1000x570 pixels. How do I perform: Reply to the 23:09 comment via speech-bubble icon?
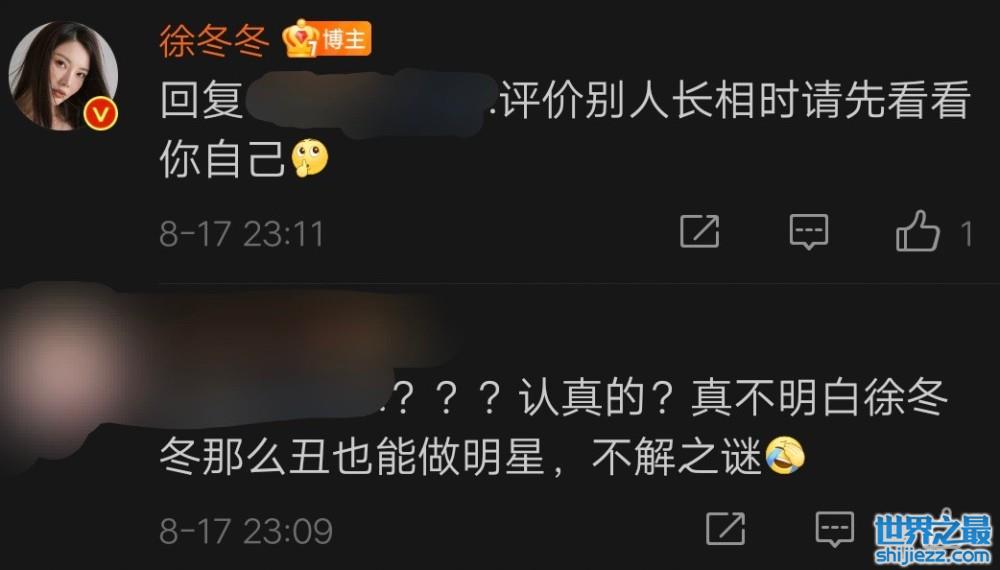click(x=835, y=528)
